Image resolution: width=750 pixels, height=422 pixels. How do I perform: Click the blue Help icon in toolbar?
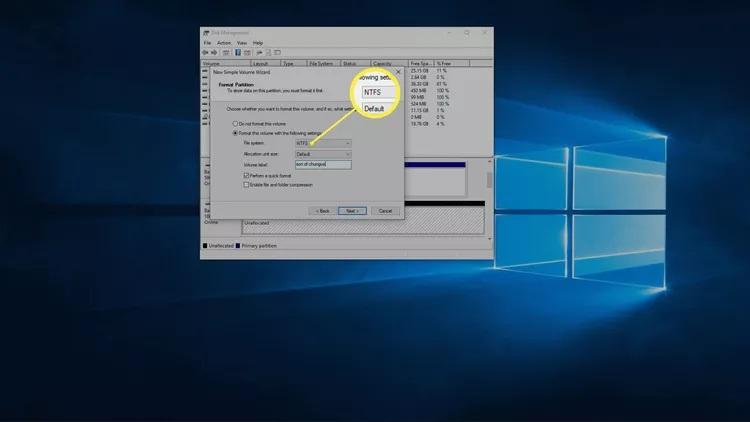coord(241,52)
